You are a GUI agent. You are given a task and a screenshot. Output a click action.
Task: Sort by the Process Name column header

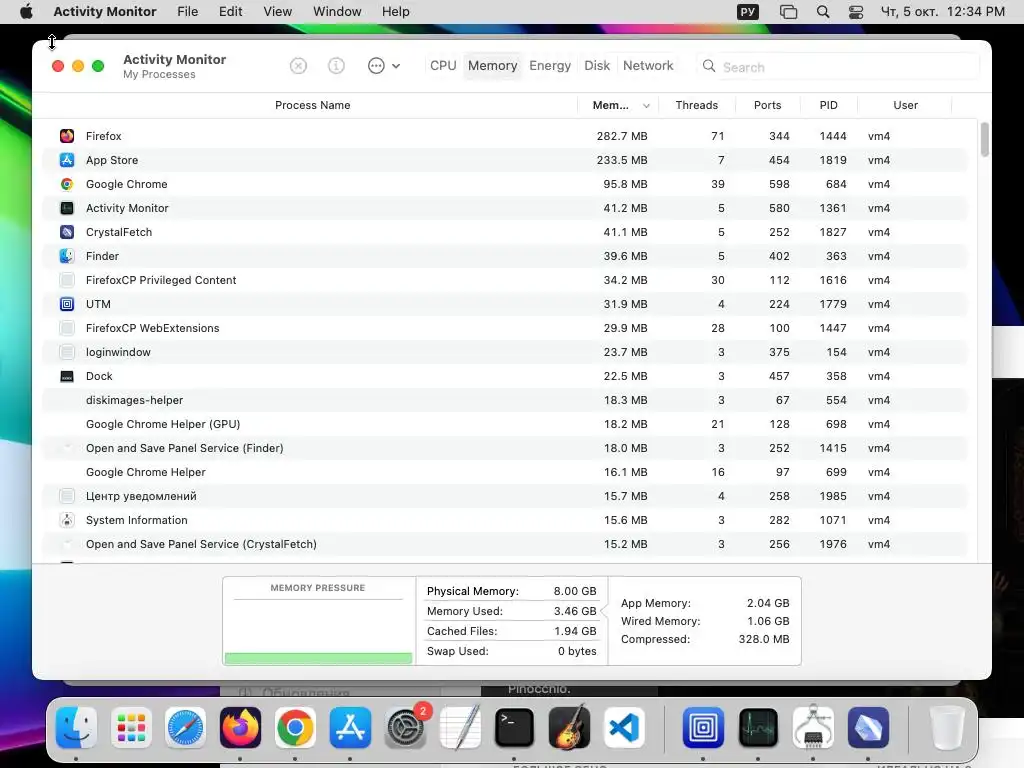(x=312, y=105)
